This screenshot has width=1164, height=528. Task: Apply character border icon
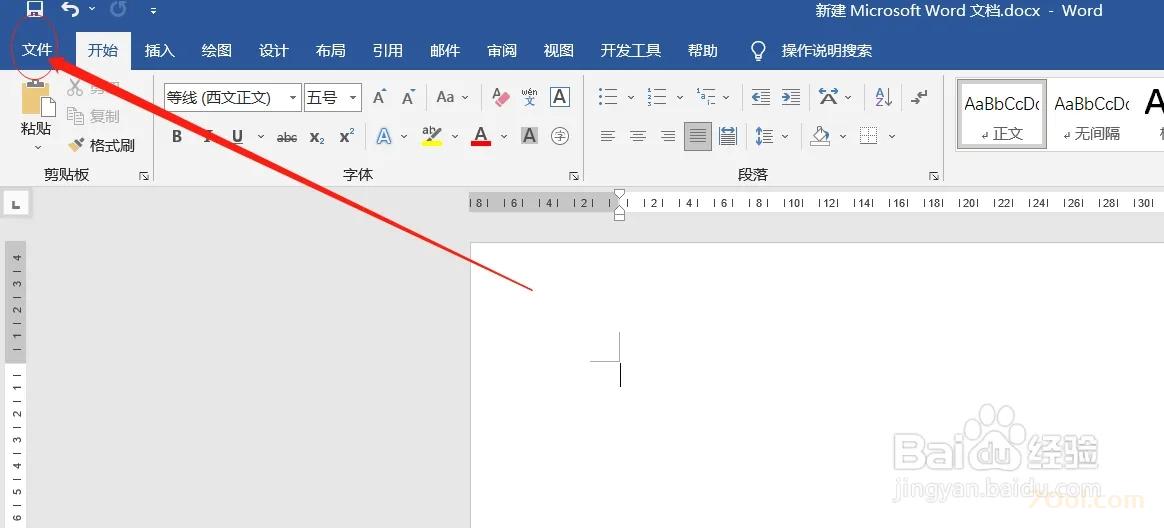pos(560,97)
